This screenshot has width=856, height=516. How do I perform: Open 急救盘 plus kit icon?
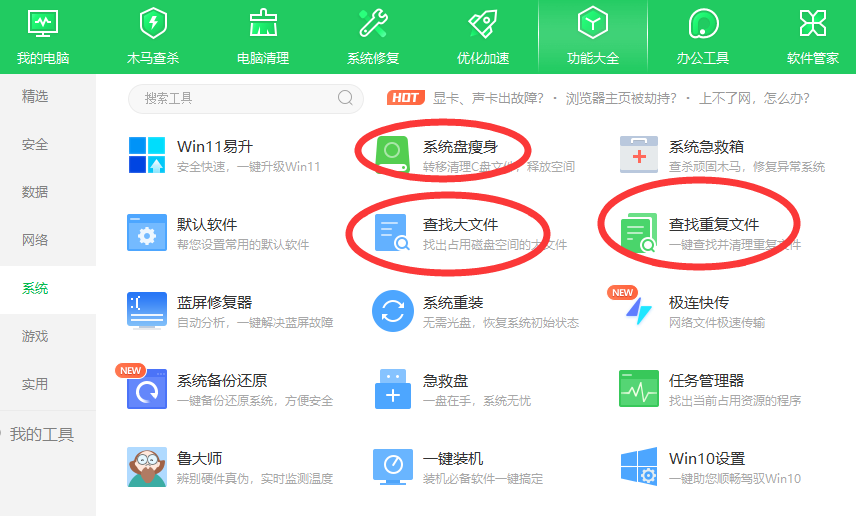393,389
